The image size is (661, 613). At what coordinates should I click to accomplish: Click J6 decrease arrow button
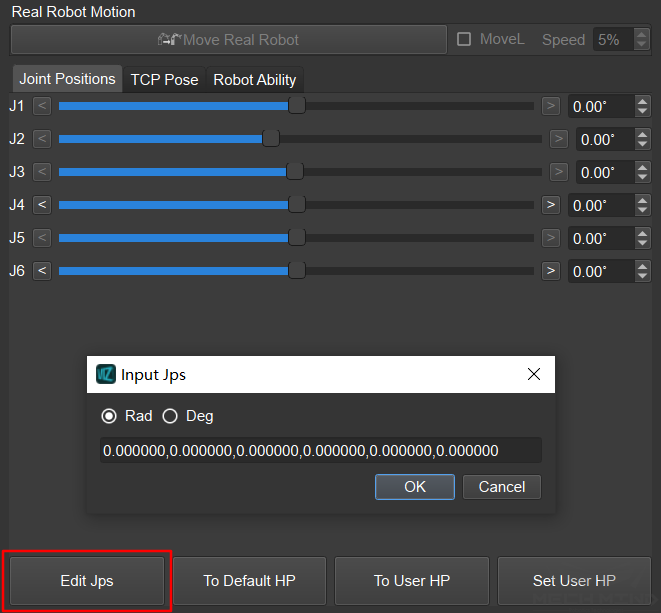(x=42, y=271)
